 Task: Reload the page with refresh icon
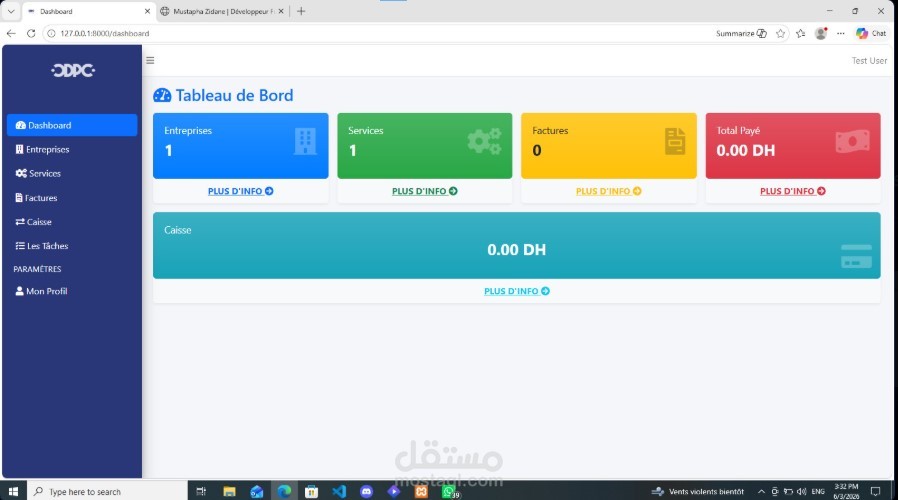31,34
